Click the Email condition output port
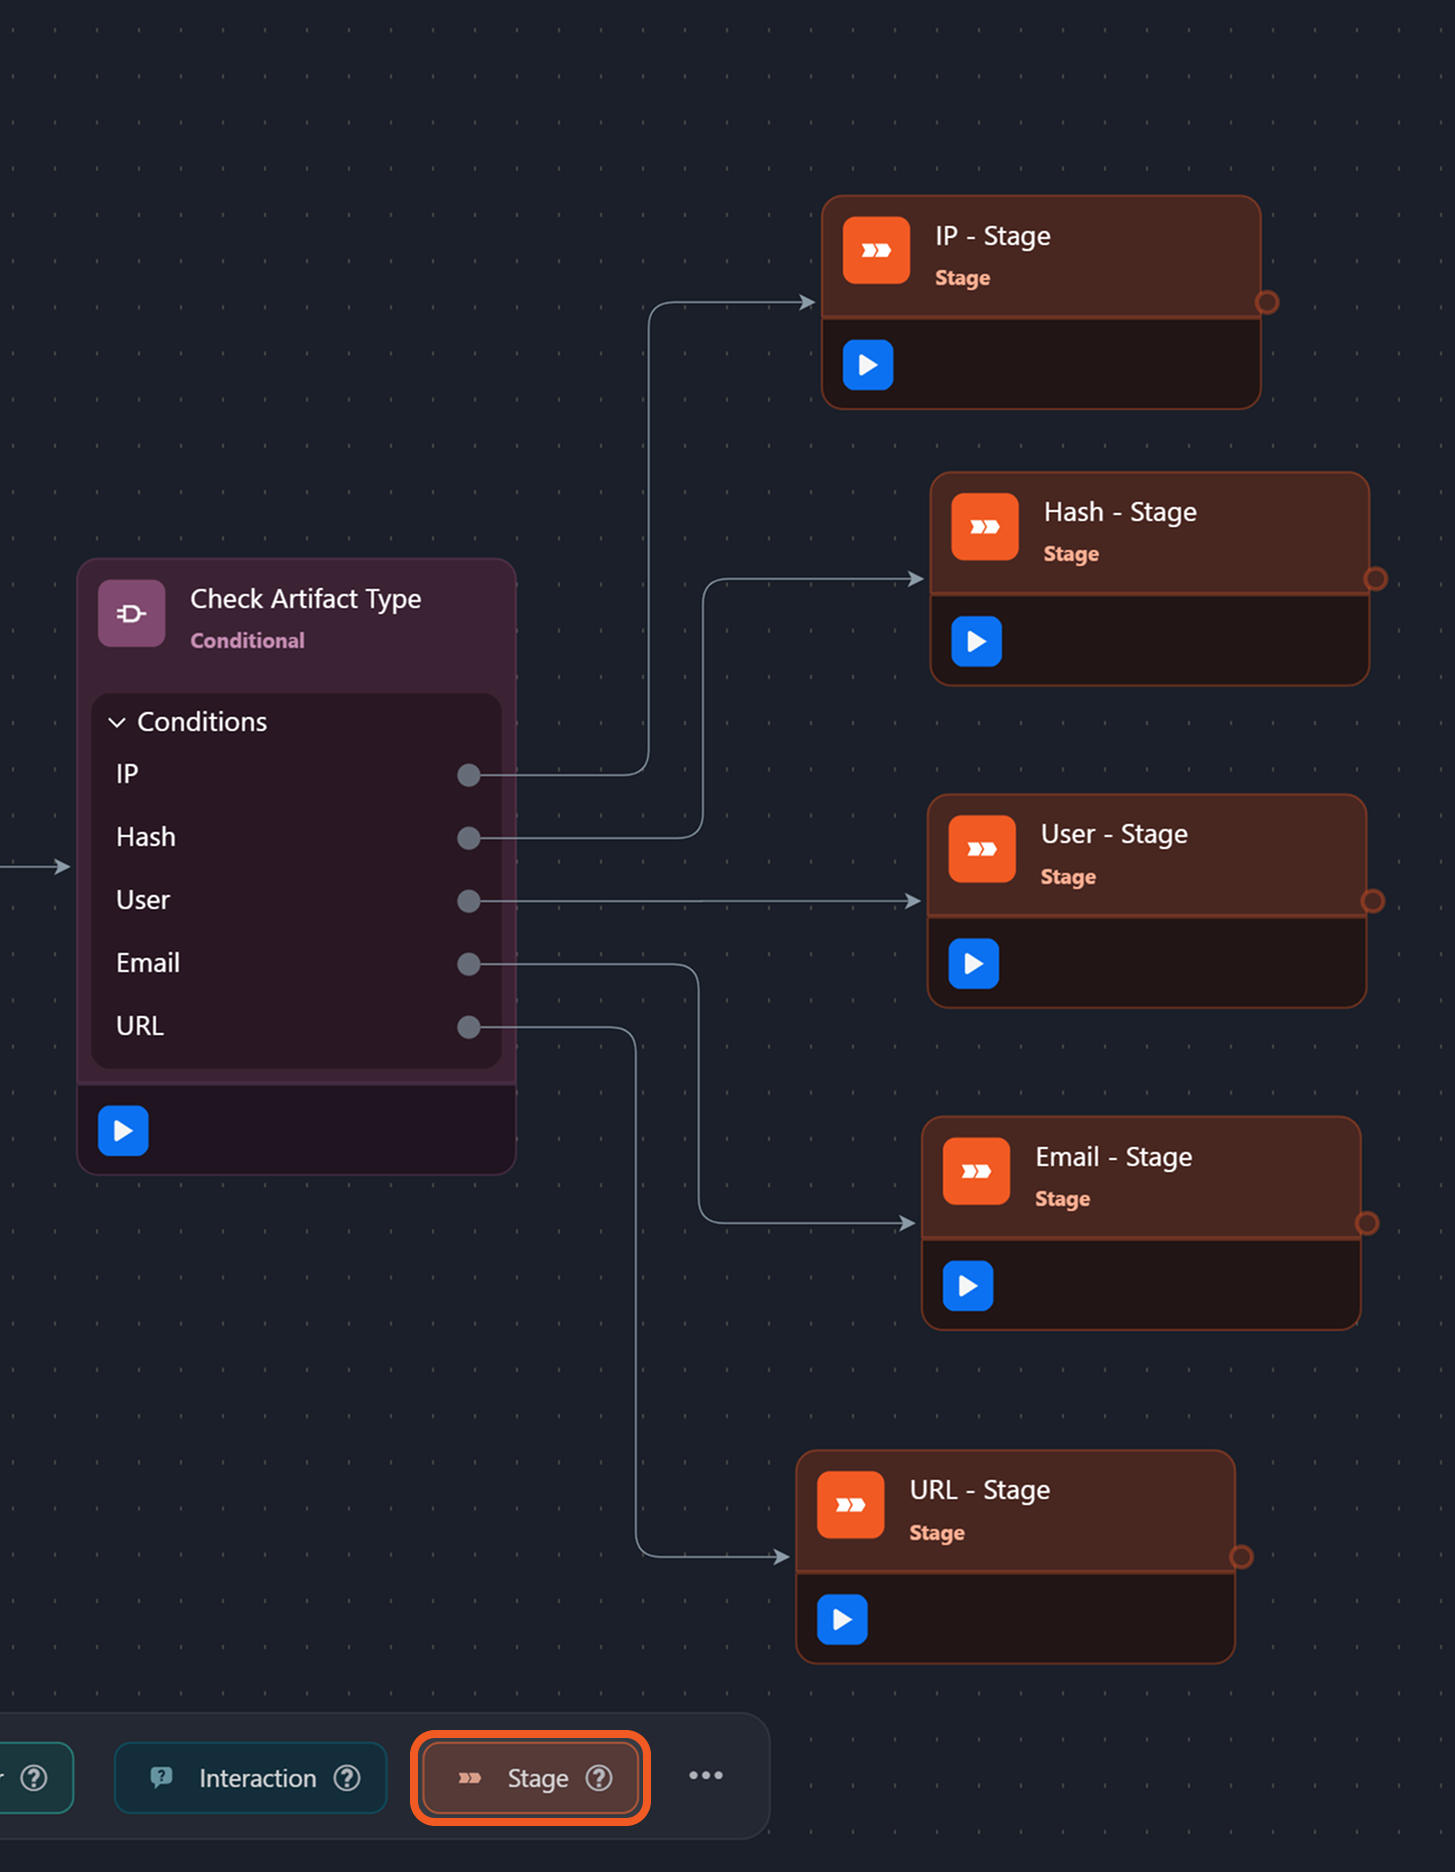1455x1872 pixels. (468, 964)
